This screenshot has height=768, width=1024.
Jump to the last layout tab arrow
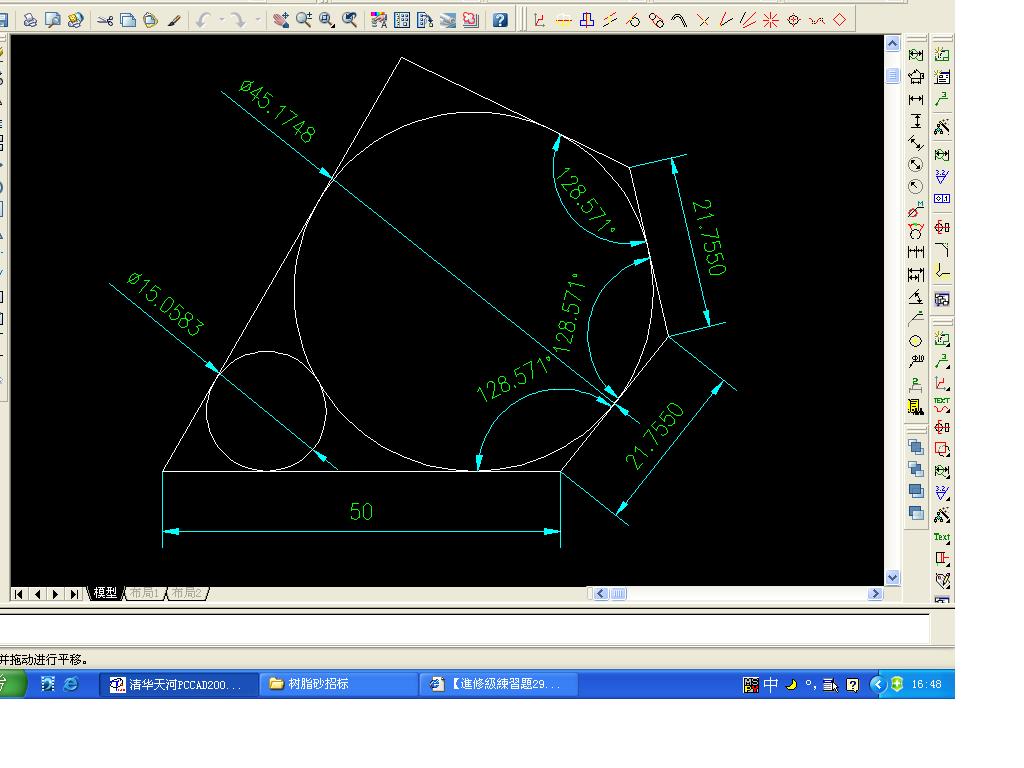(x=74, y=594)
